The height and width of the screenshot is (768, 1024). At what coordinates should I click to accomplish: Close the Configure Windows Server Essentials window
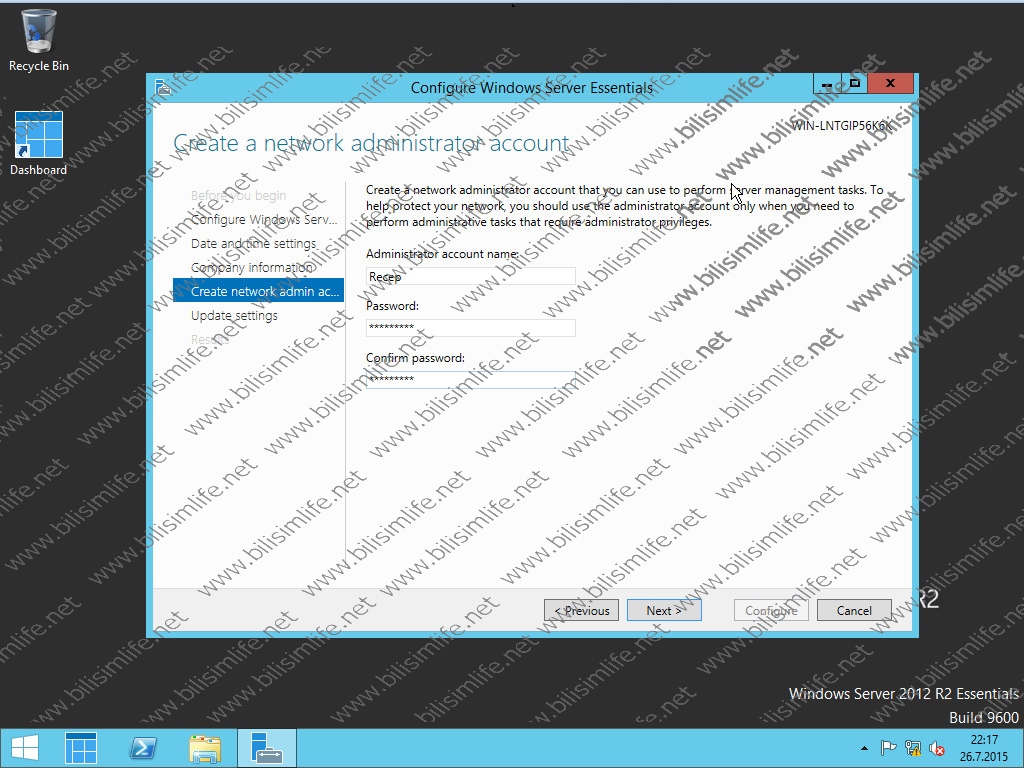click(890, 84)
